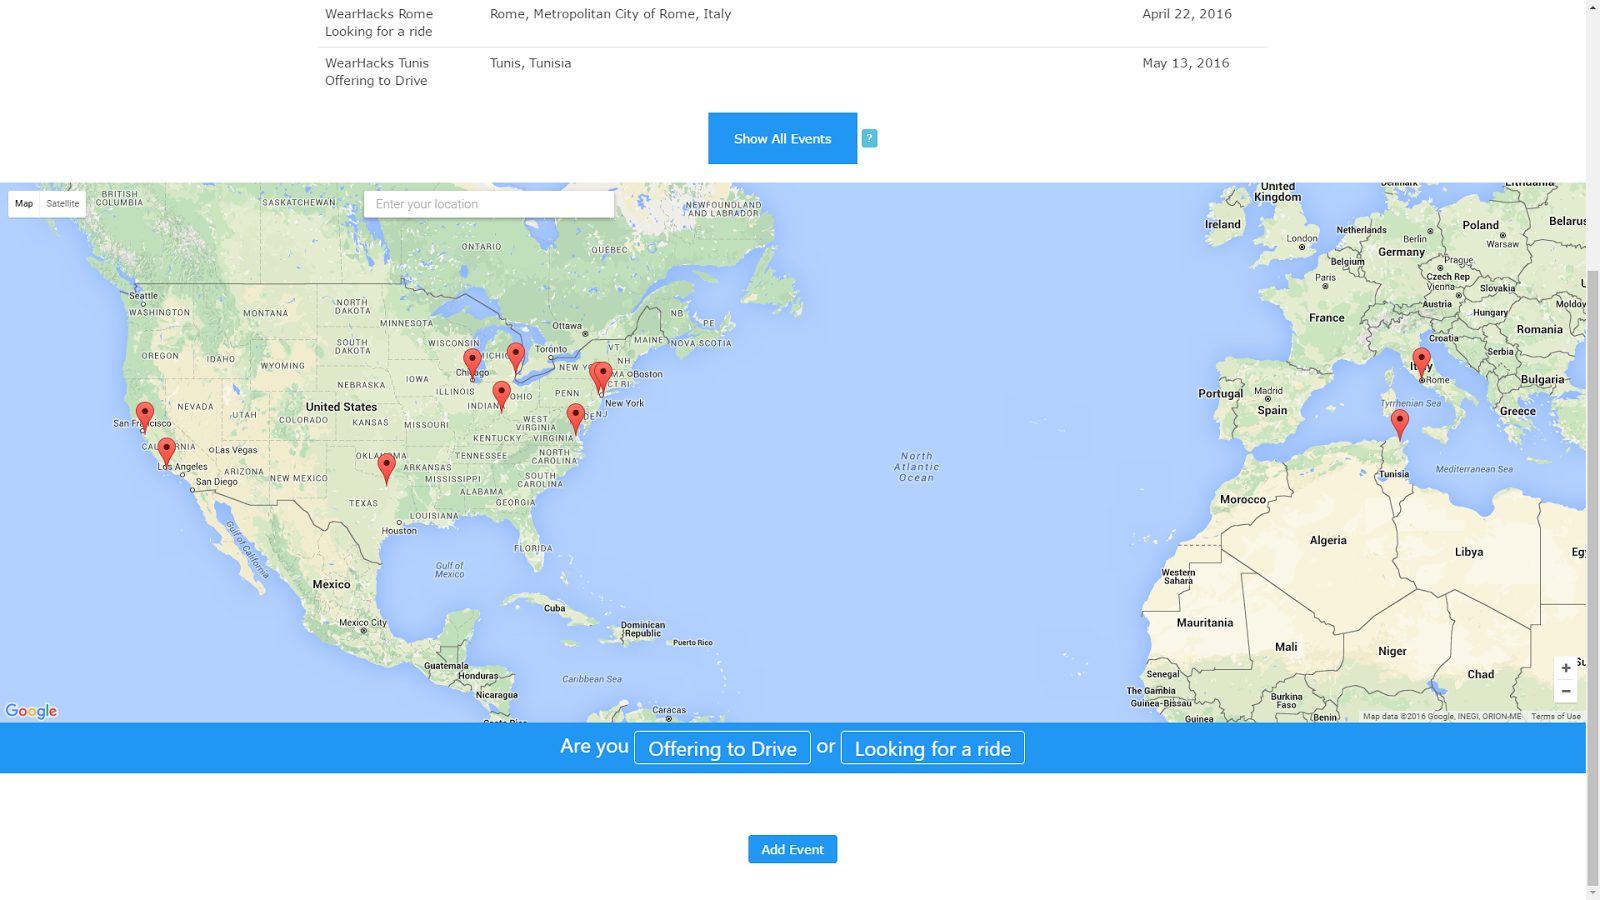Click the Show All Events button

782,138
